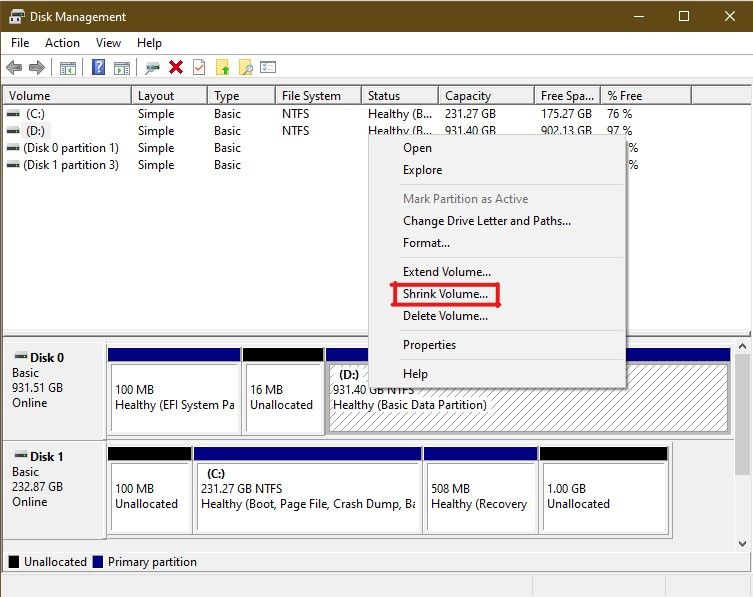
Task: Click the Connect/Rescan disk toolbar icon
Action: coord(153,68)
